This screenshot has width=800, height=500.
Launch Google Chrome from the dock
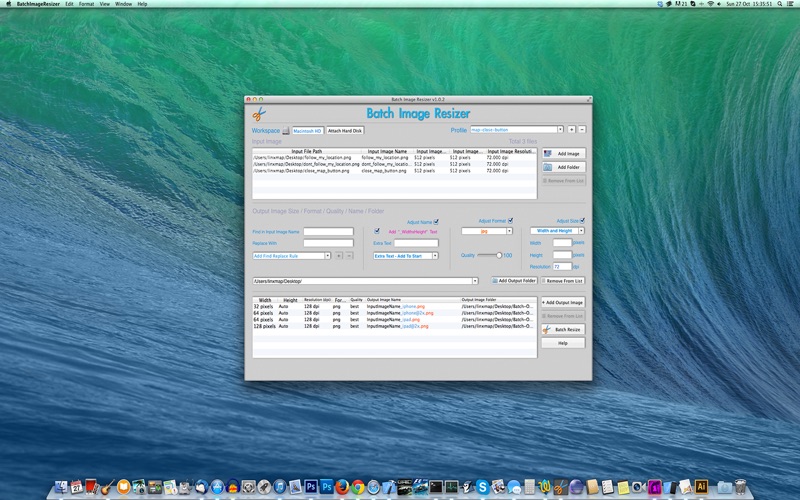coord(357,487)
